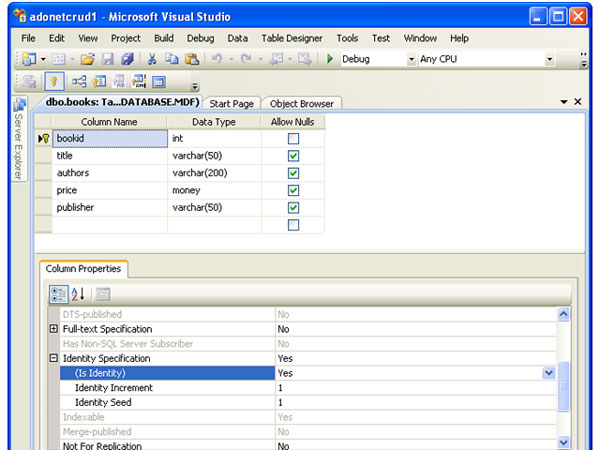
Task: Click the Column Properties scrollbar thumb
Action: 564,386
